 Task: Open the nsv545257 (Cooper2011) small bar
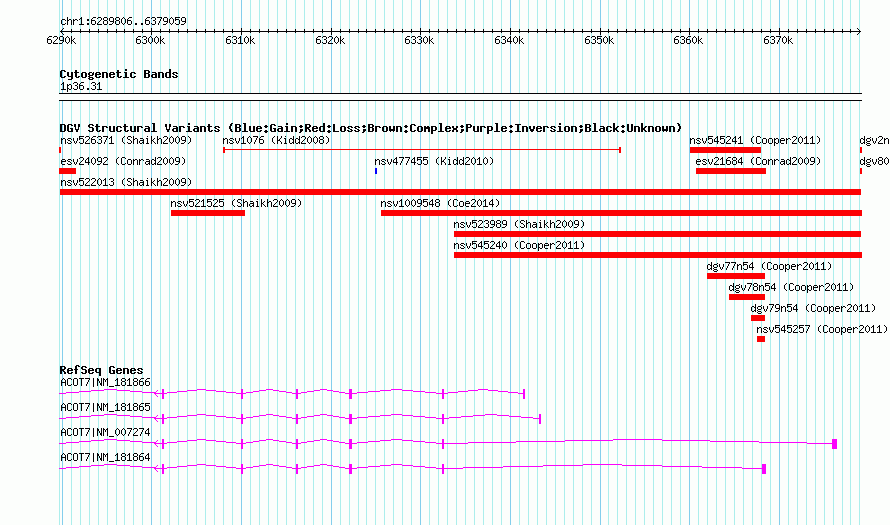761,339
